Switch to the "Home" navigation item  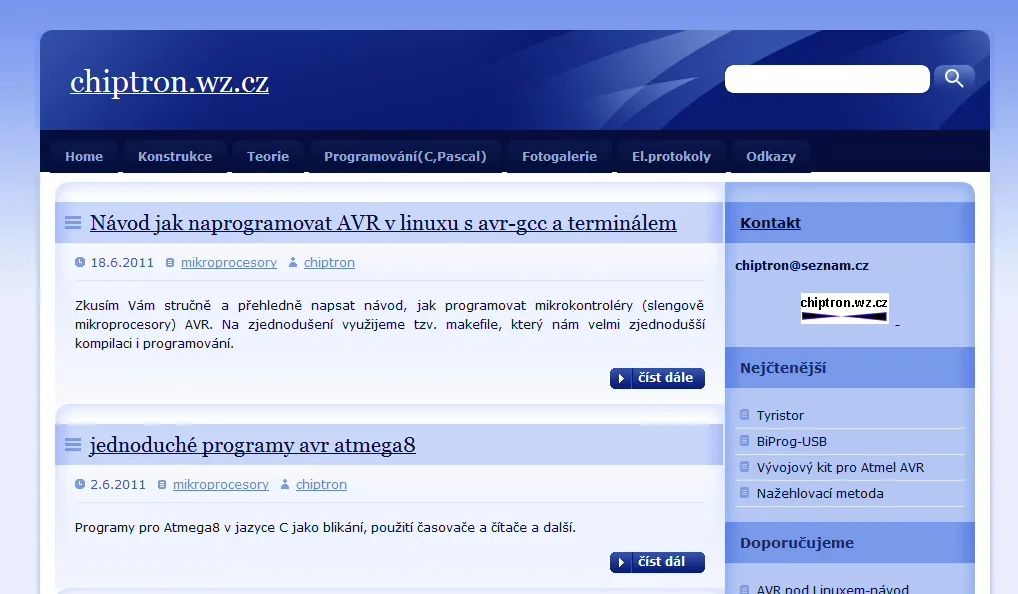pyautogui.click(x=84, y=156)
